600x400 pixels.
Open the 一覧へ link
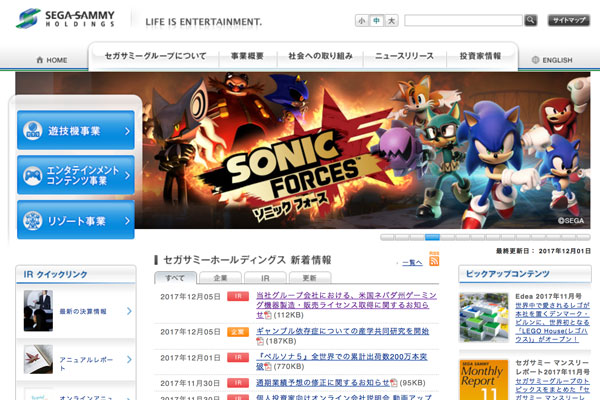[412, 263]
